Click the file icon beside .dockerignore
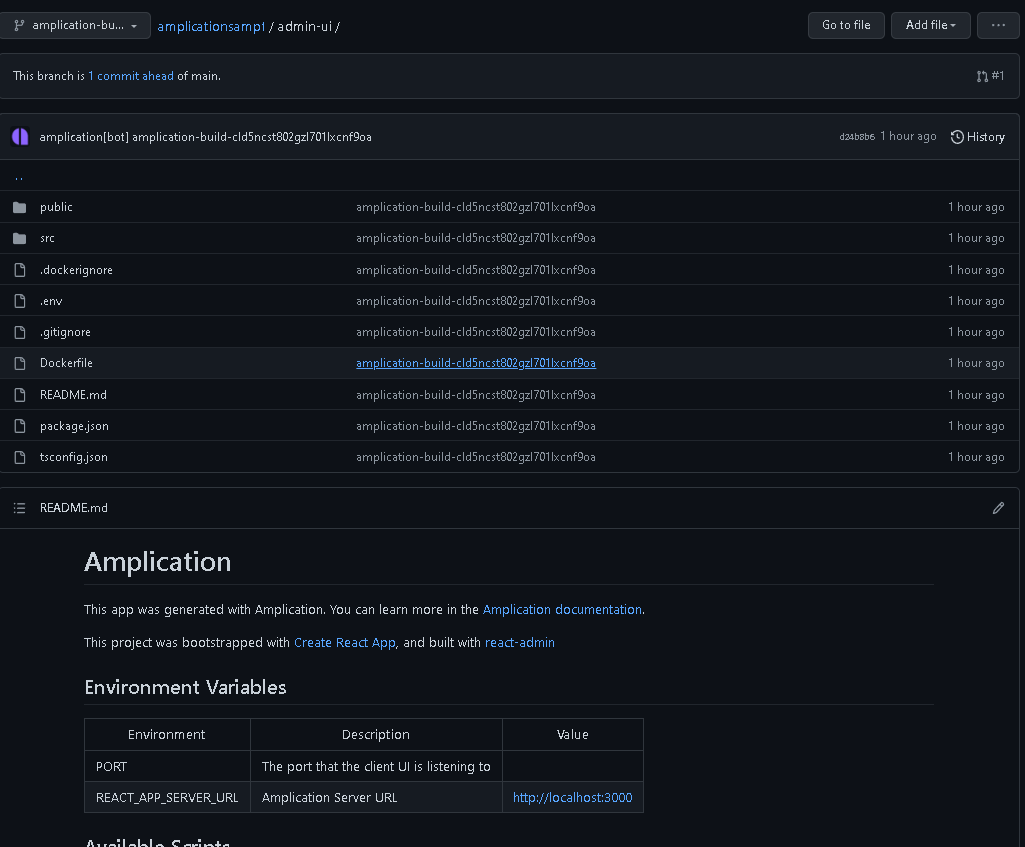The width and height of the screenshot is (1025, 847). click(20, 270)
